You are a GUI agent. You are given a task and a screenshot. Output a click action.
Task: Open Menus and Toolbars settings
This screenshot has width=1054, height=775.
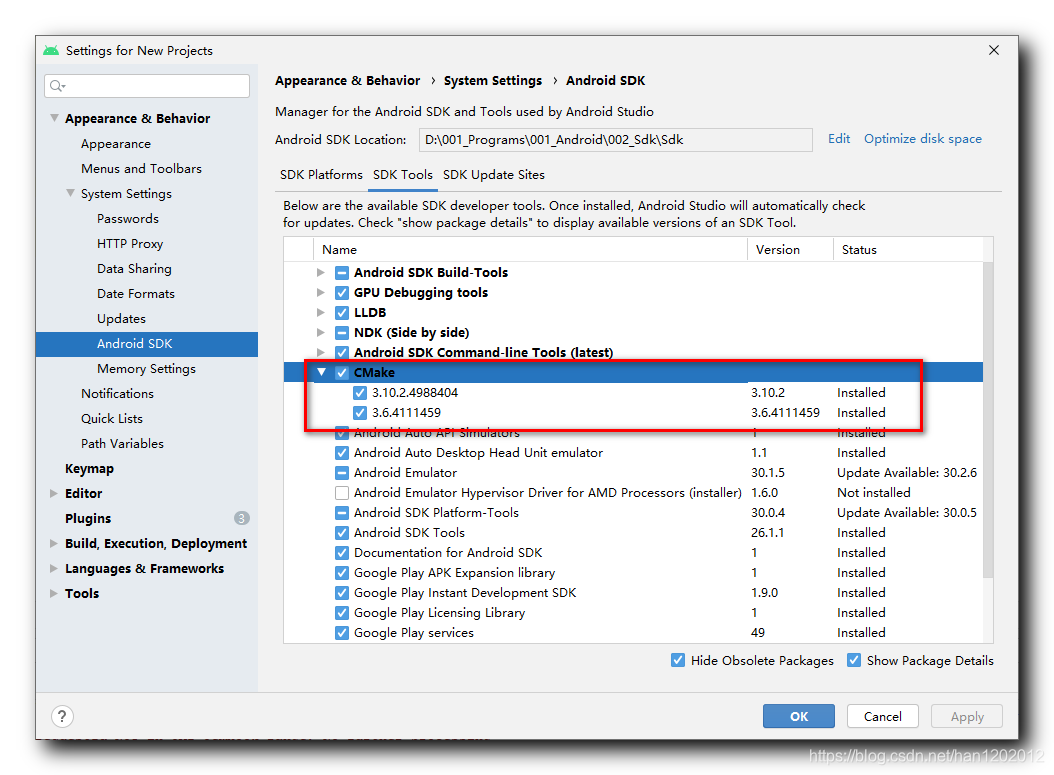pyautogui.click(x=141, y=169)
